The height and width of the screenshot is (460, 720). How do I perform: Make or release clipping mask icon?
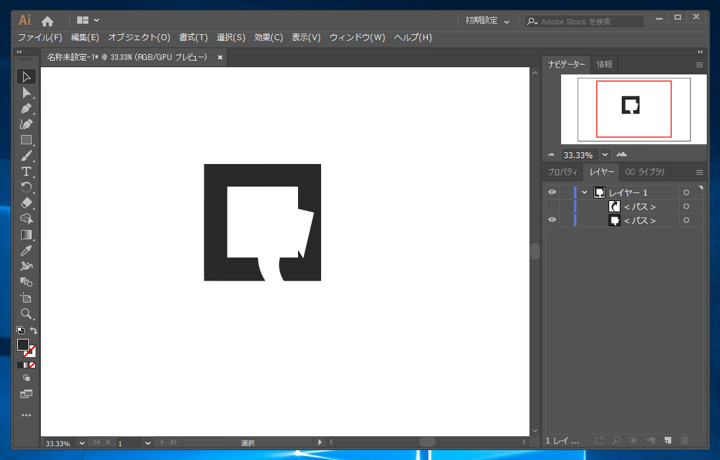tap(633, 441)
